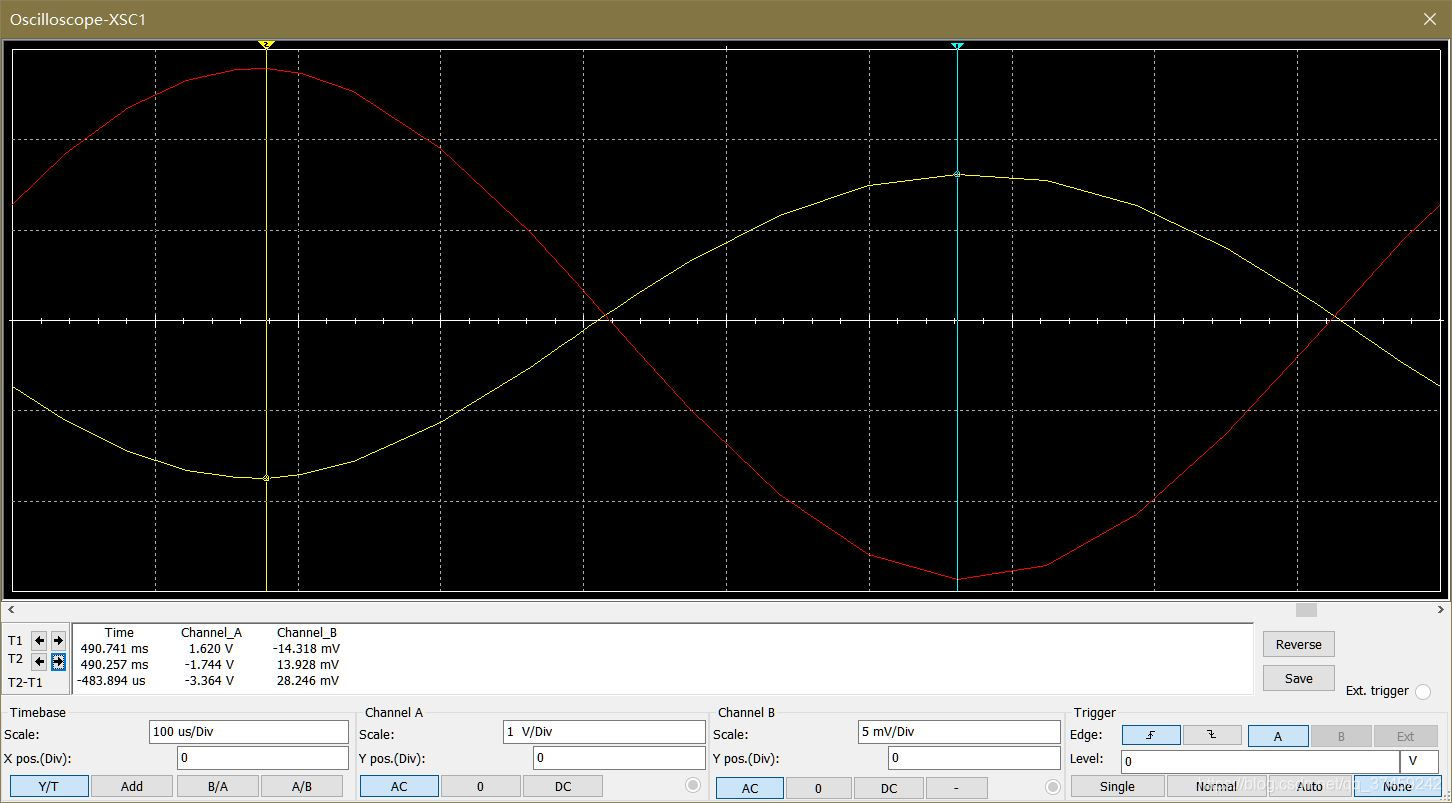1452x803 pixels.
Task: Move T1 cursor right with arrow
Action: point(58,640)
